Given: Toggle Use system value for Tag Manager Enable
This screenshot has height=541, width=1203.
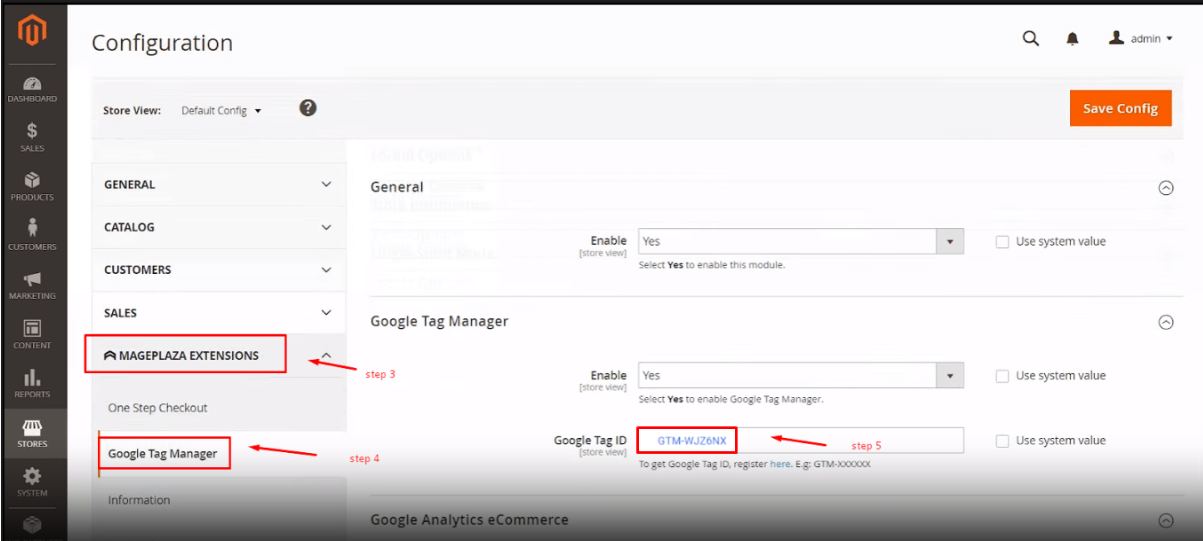Looking at the screenshot, I should click(1002, 376).
